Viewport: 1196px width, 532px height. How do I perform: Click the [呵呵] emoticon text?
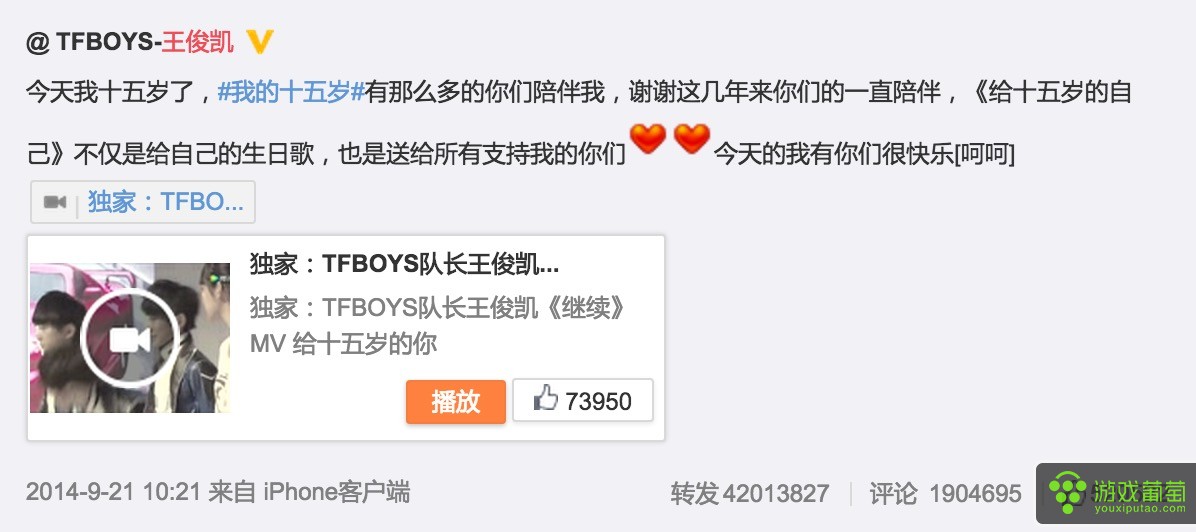click(985, 155)
